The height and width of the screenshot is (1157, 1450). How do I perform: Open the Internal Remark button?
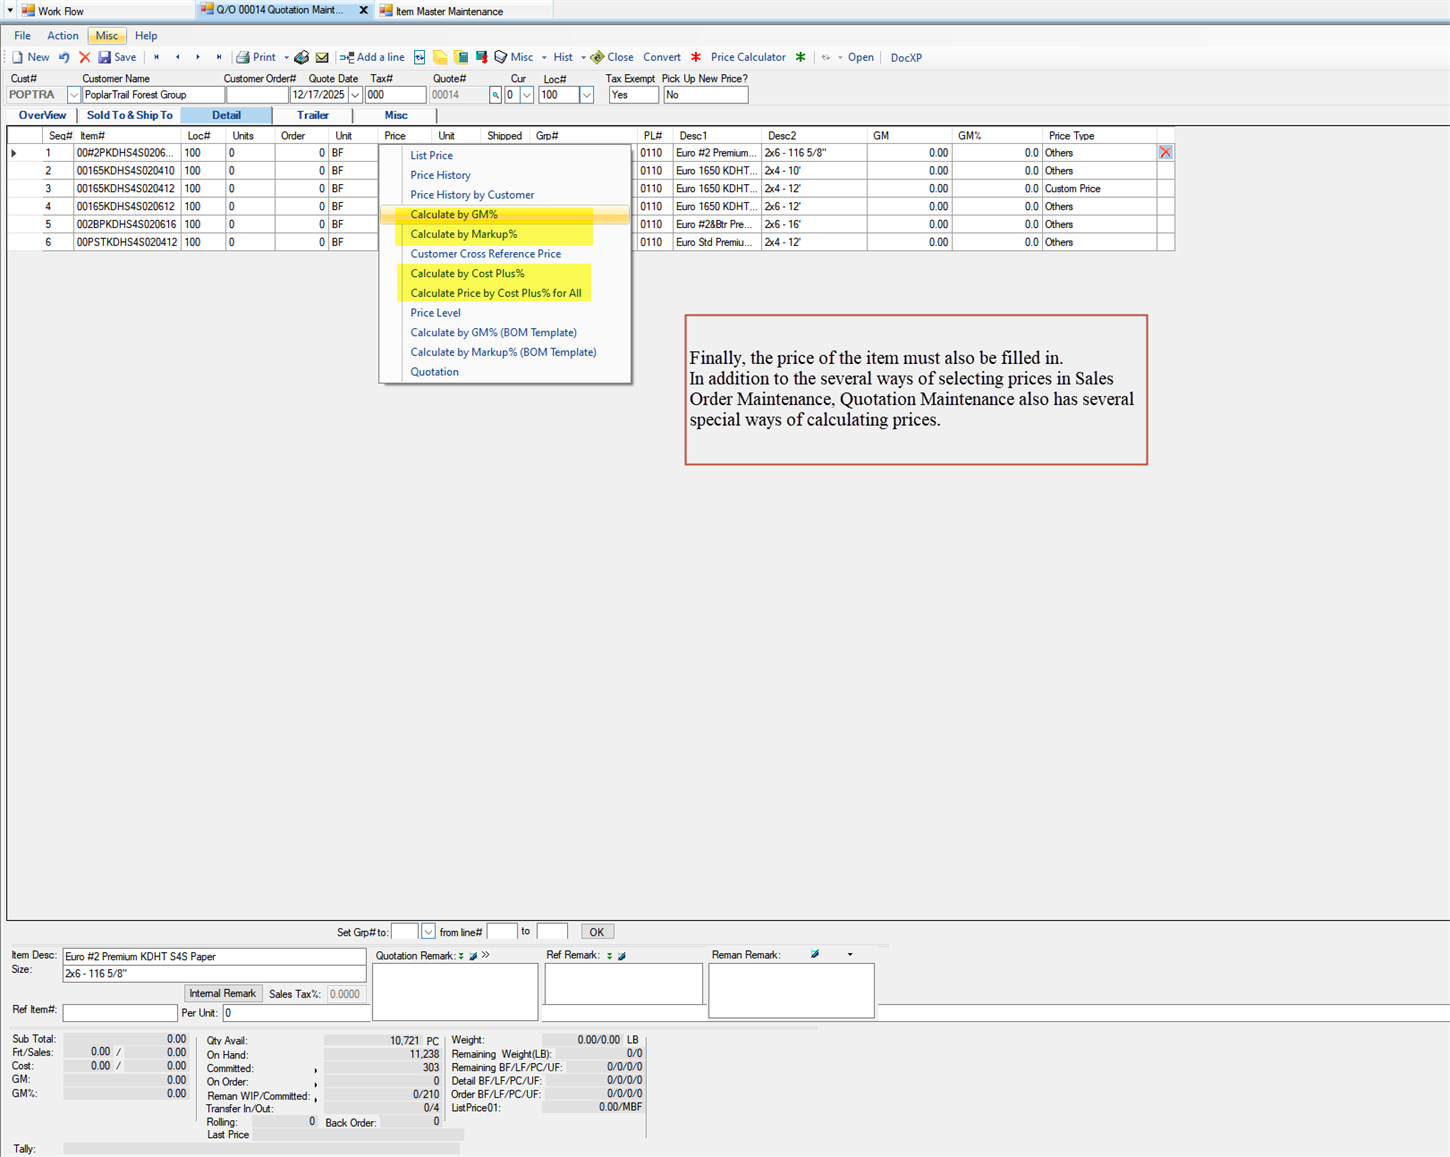[x=222, y=993]
